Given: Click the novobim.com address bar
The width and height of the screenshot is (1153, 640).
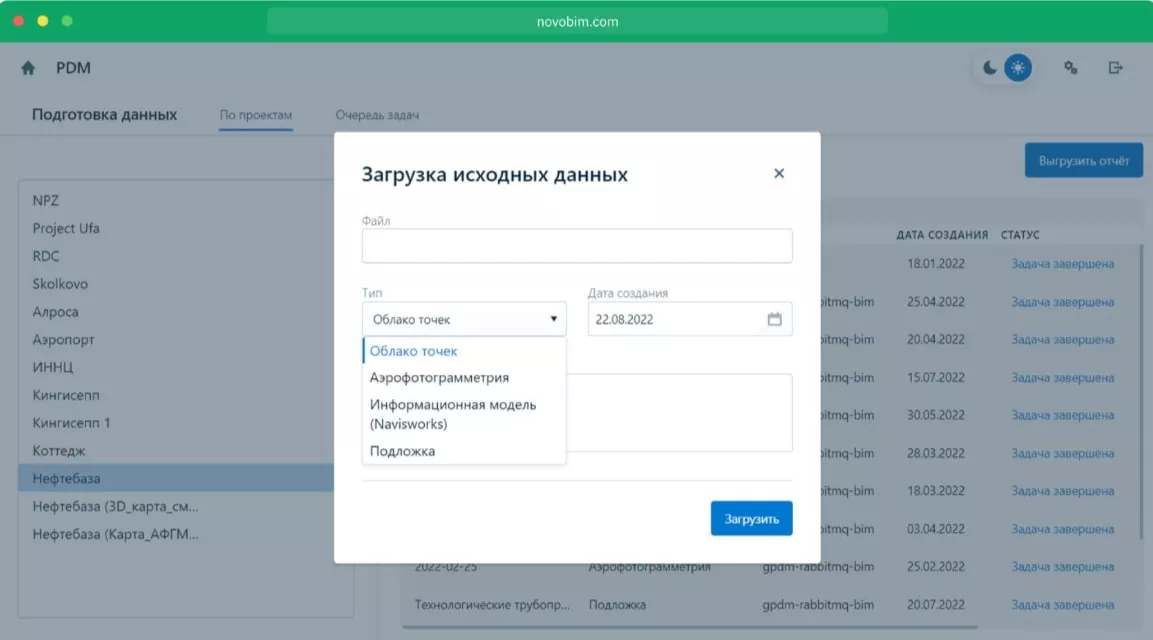Looking at the screenshot, I should pos(576,20).
